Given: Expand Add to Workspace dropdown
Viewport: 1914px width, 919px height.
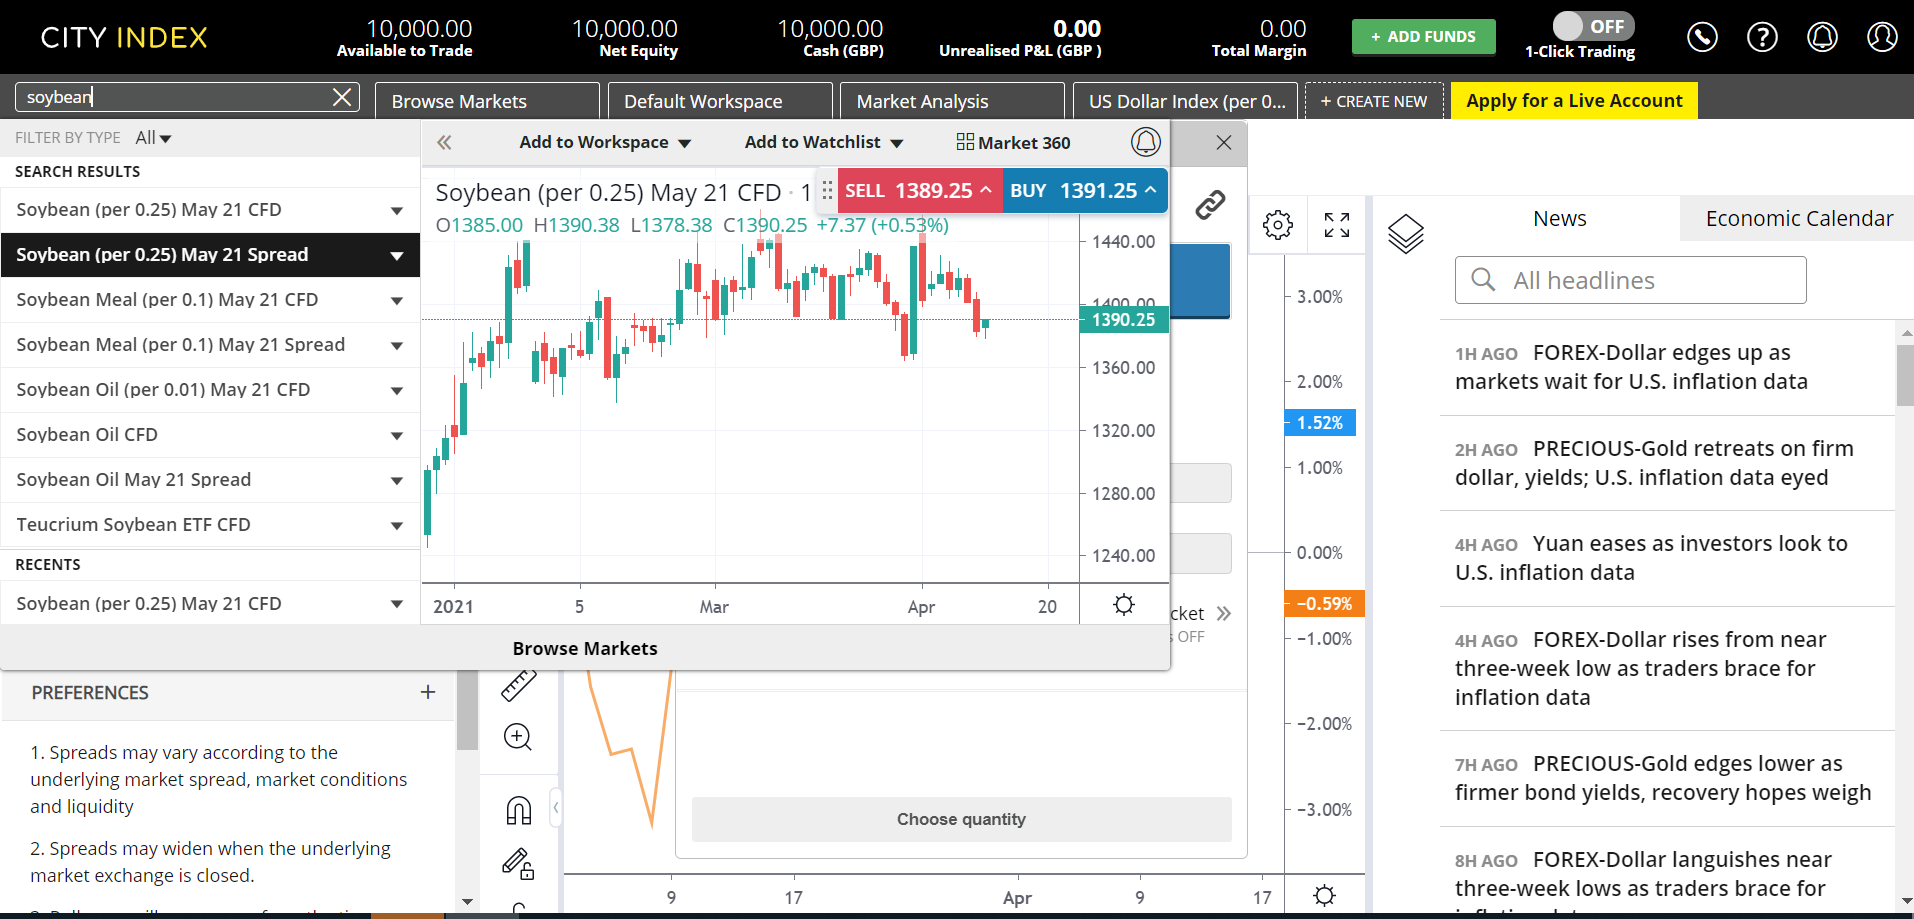Looking at the screenshot, I should coord(605,143).
